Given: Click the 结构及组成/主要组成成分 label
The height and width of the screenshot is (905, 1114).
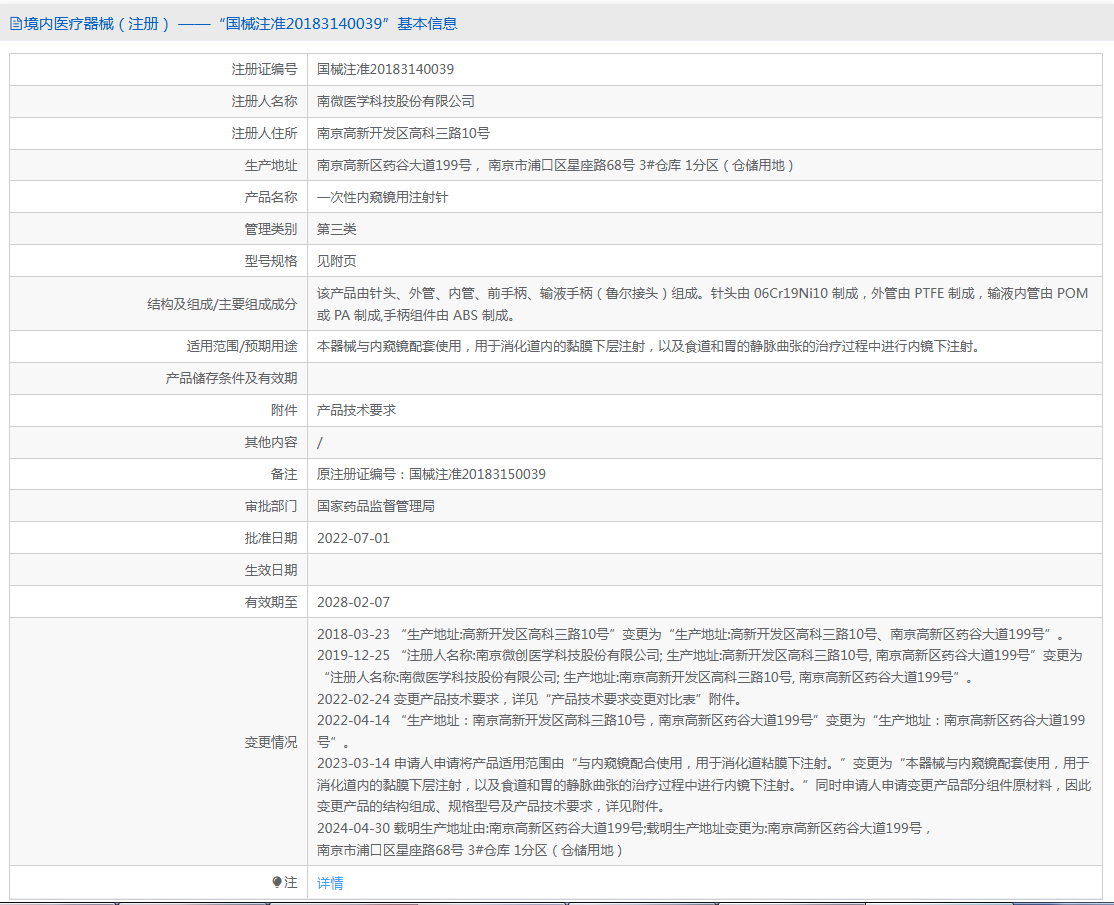Looking at the screenshot, I should [x=222, y=304].
